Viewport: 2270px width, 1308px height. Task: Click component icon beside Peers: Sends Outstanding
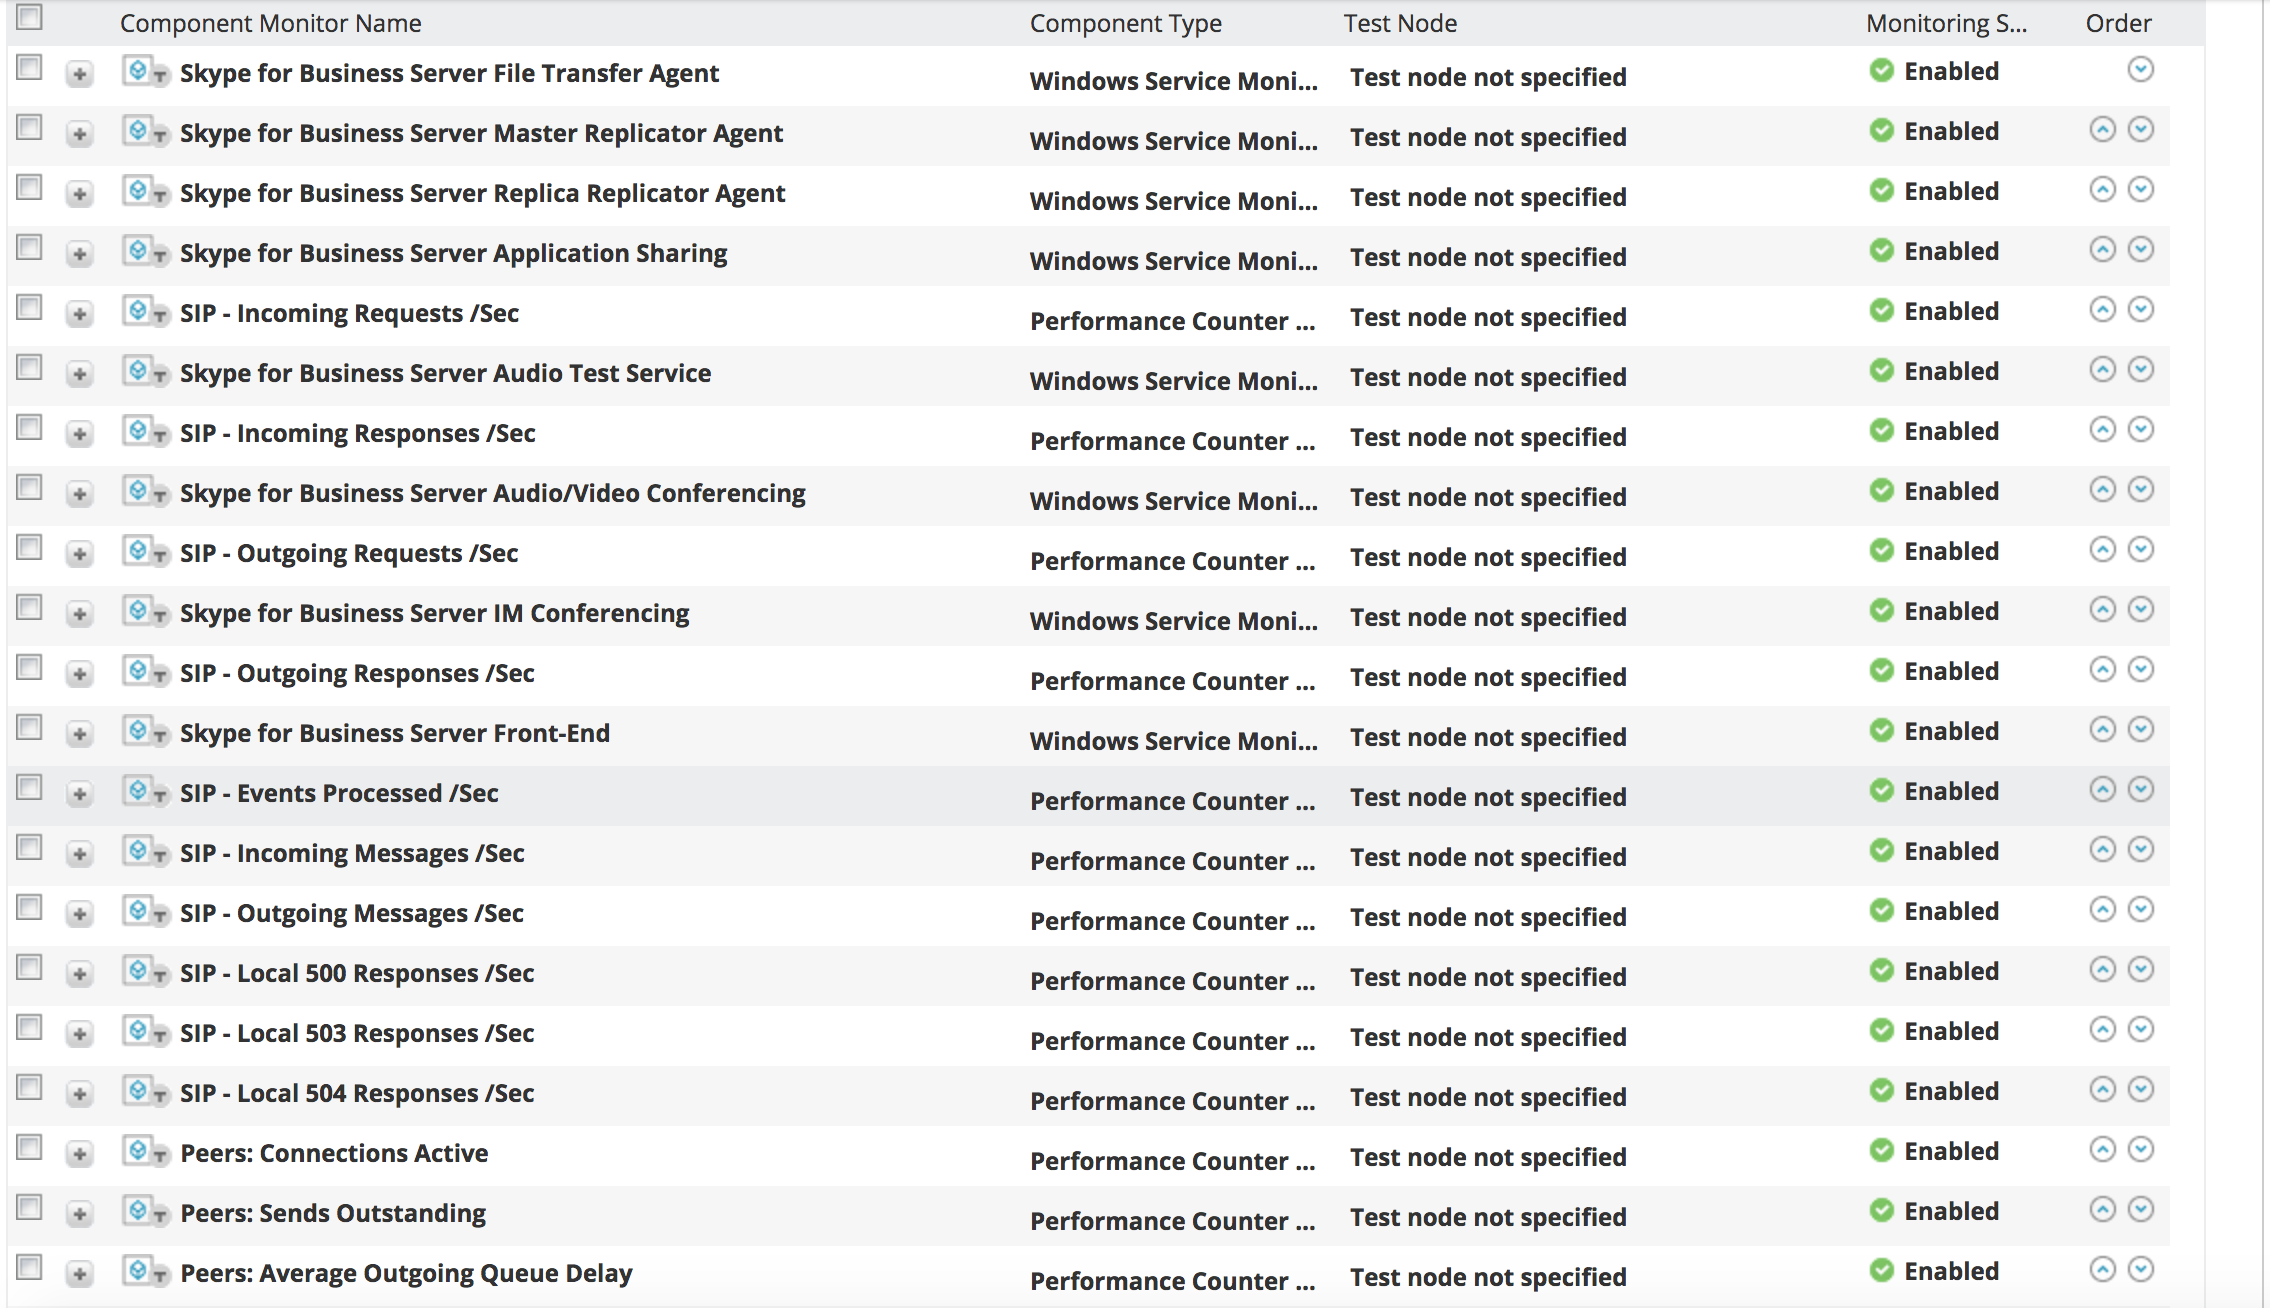[x=138, y=1211]
